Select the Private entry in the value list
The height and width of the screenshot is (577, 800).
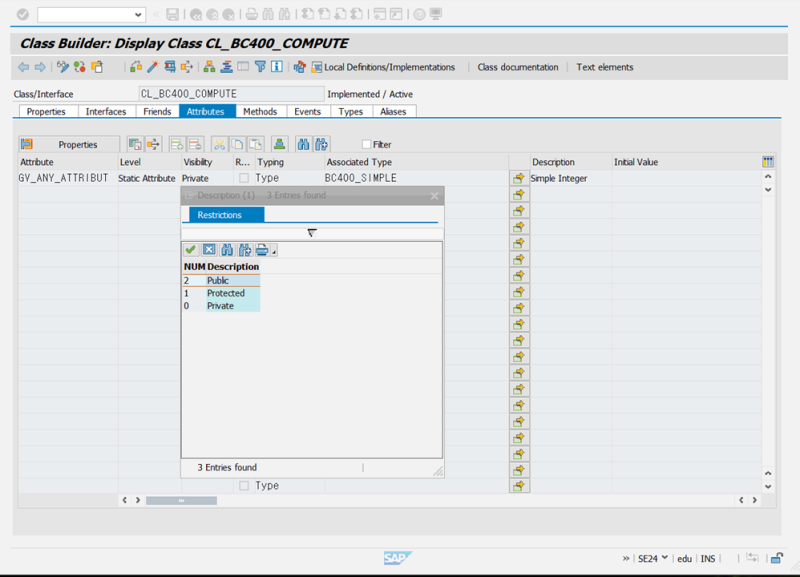coord(221,306)
